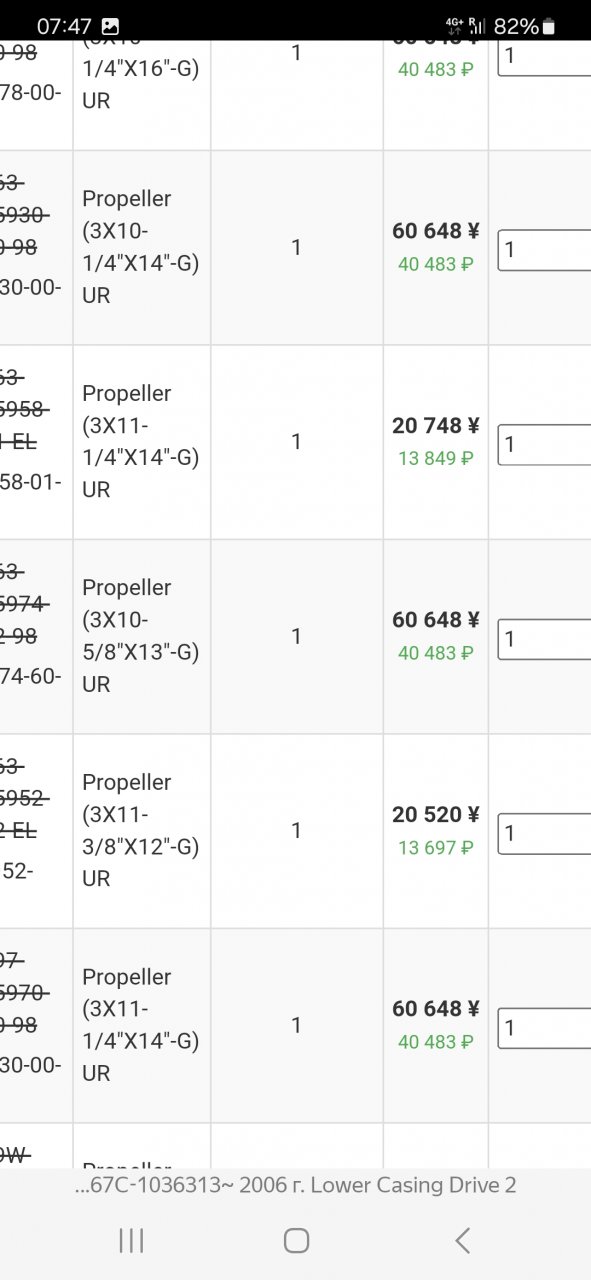Image resolution: width=591 pixels, height=1280 pixels.
Task: Tap the 4G+ signal indicator icon
Action: 455,27
